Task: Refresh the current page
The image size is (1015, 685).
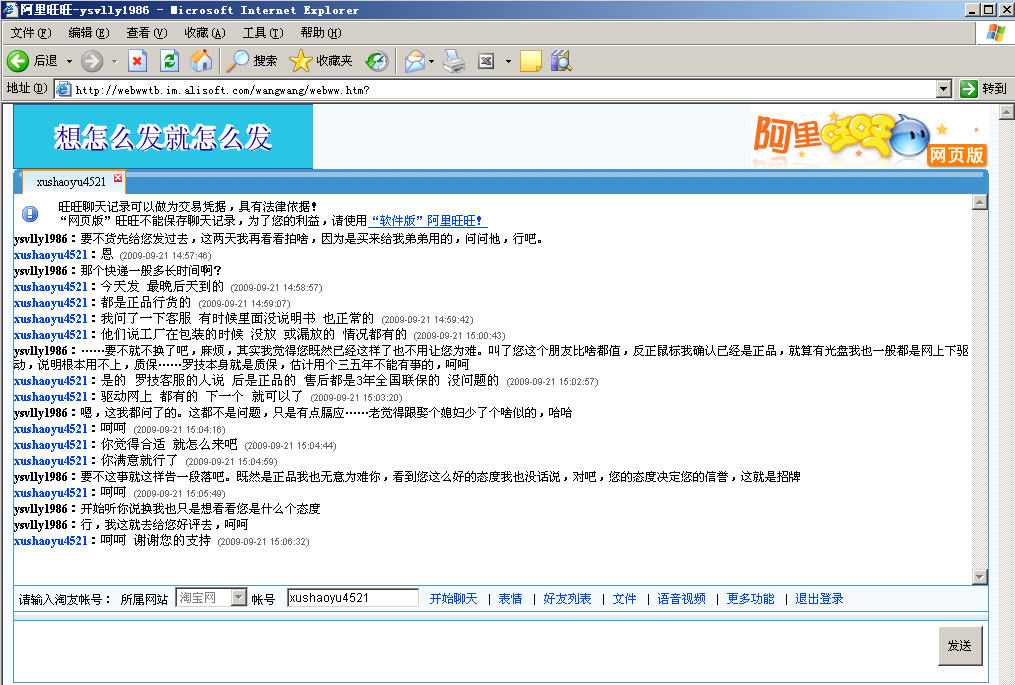Action: point(170,61)
